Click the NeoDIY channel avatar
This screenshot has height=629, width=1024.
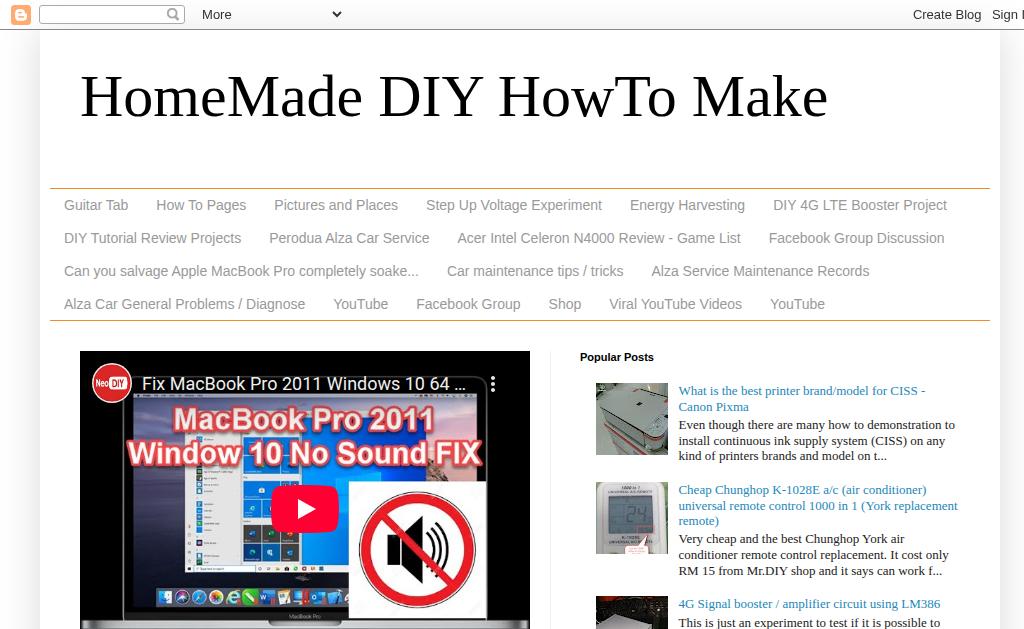coord(111,383)
